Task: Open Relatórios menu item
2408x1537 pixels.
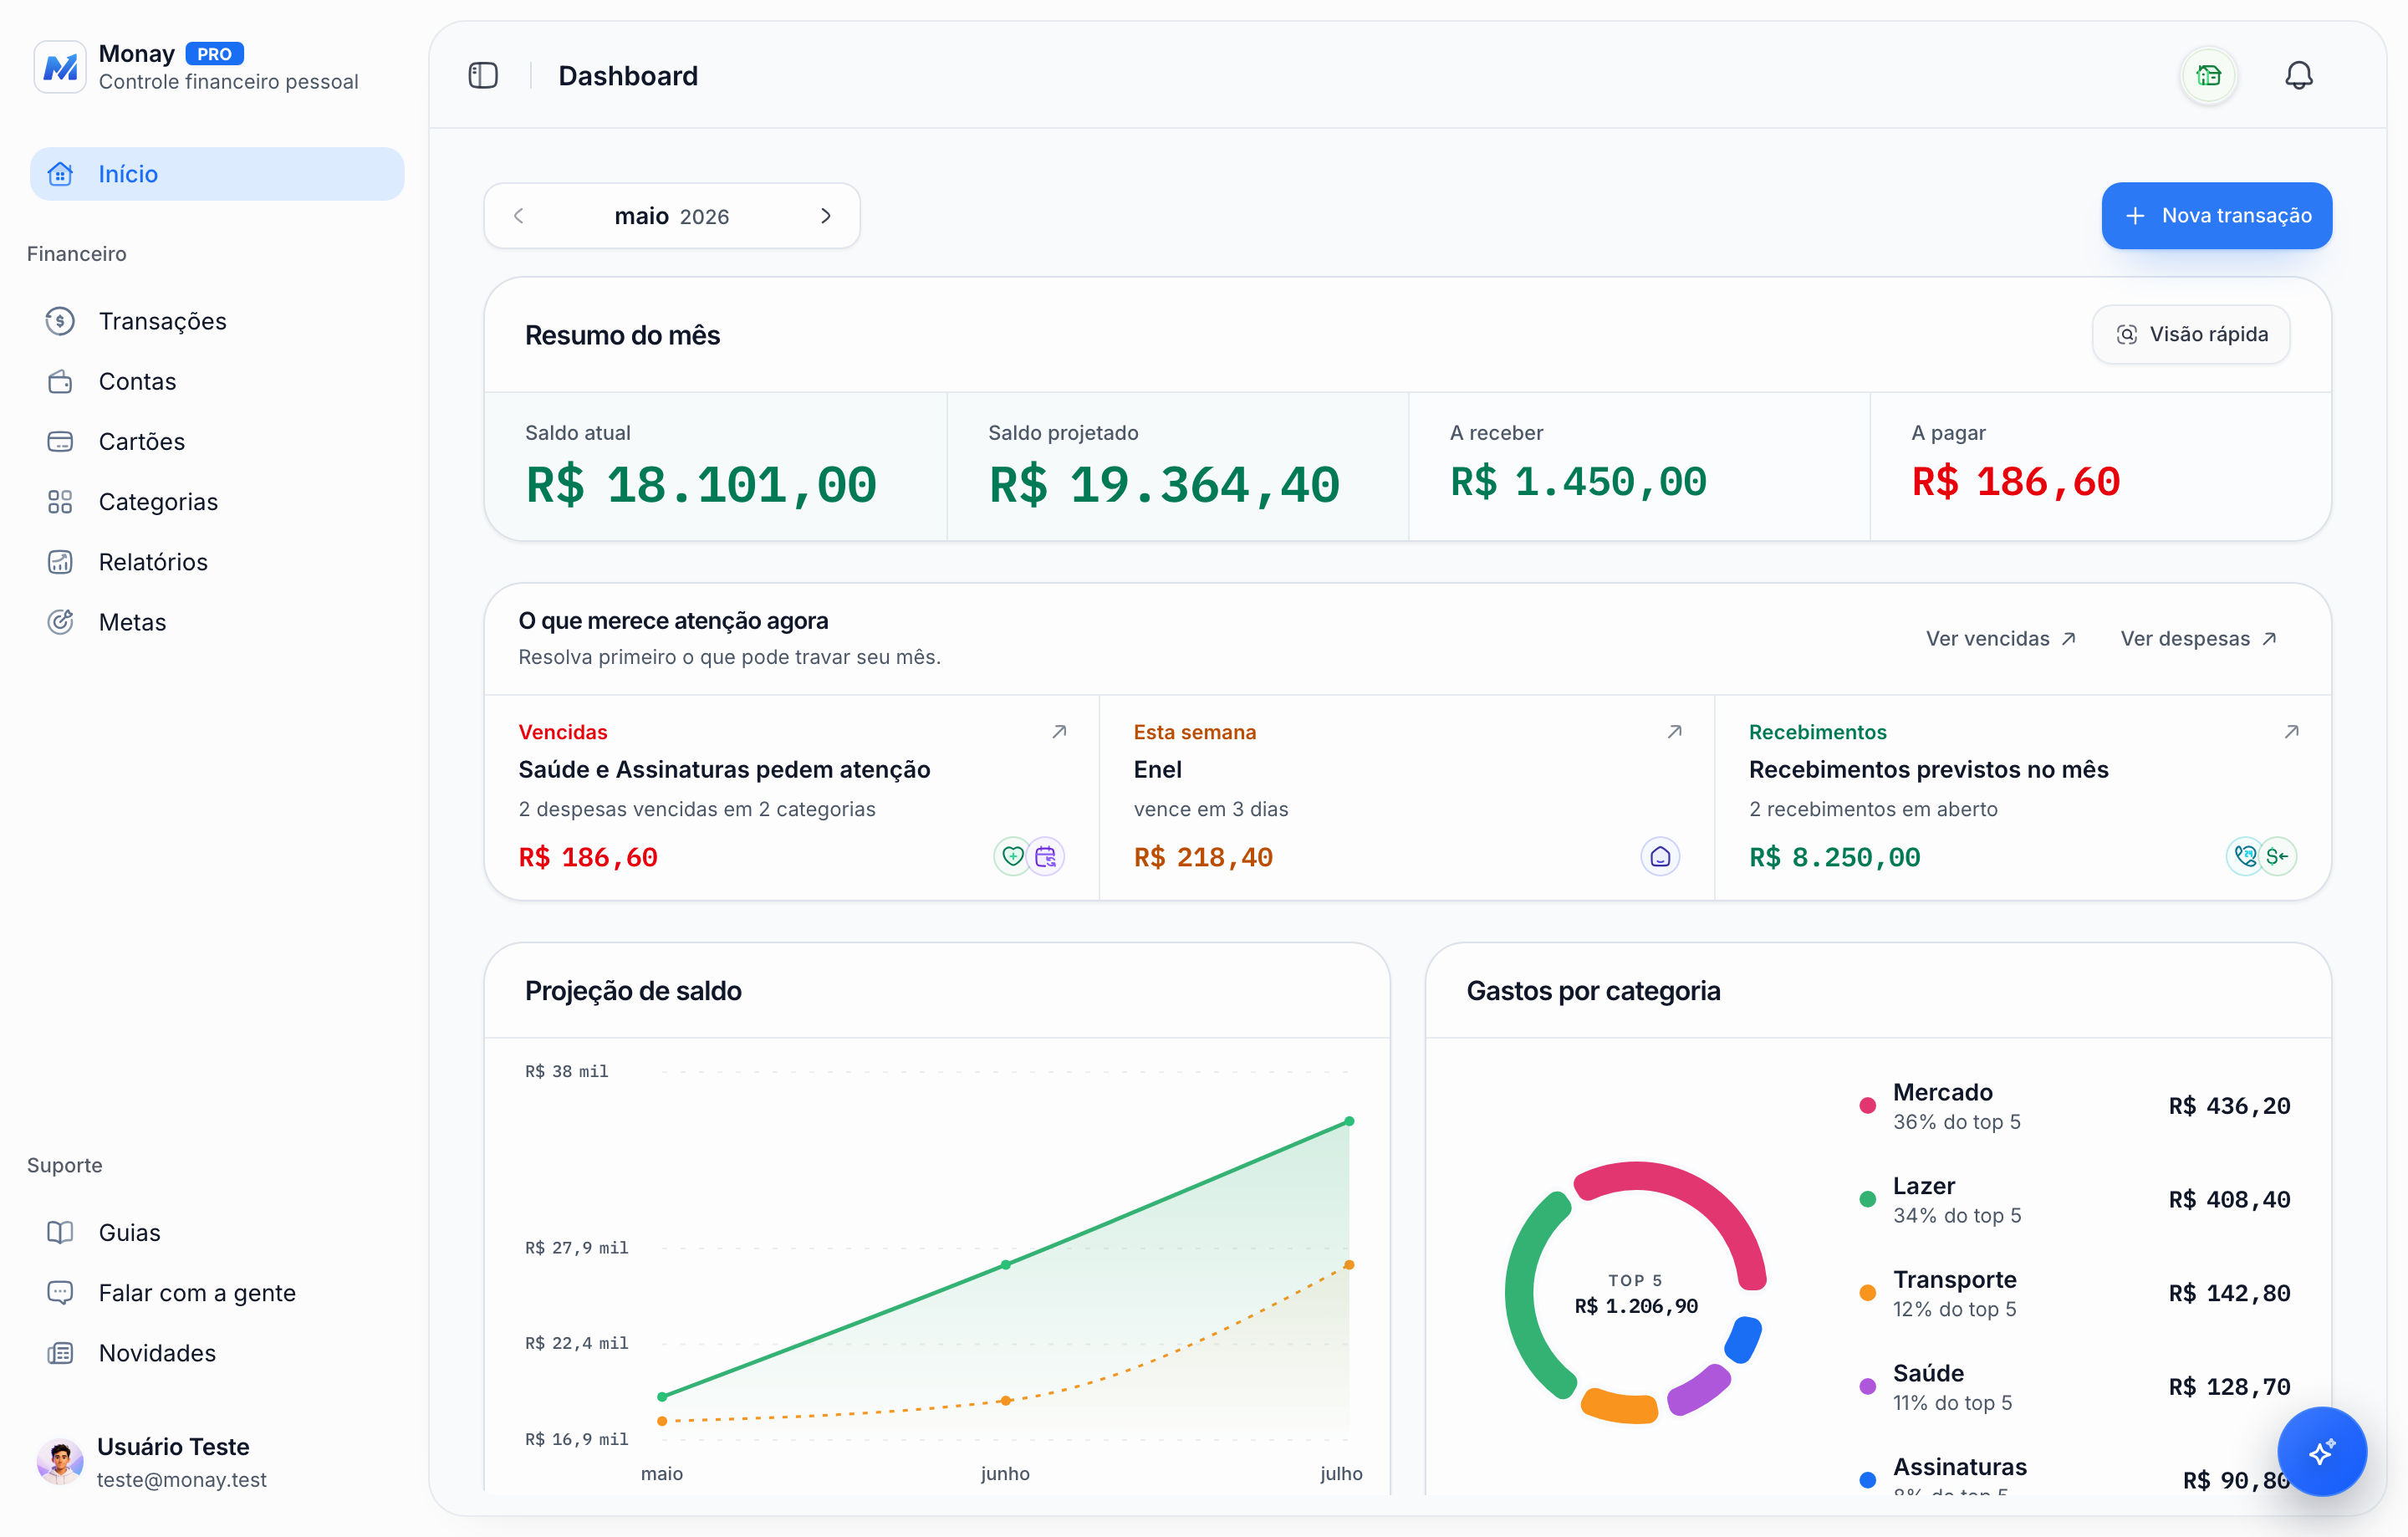Action: click(x=217, y=561)
